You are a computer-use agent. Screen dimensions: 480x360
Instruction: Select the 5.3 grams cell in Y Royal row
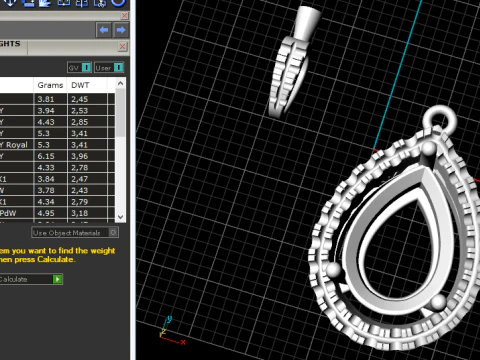click(x=50, y=145)
